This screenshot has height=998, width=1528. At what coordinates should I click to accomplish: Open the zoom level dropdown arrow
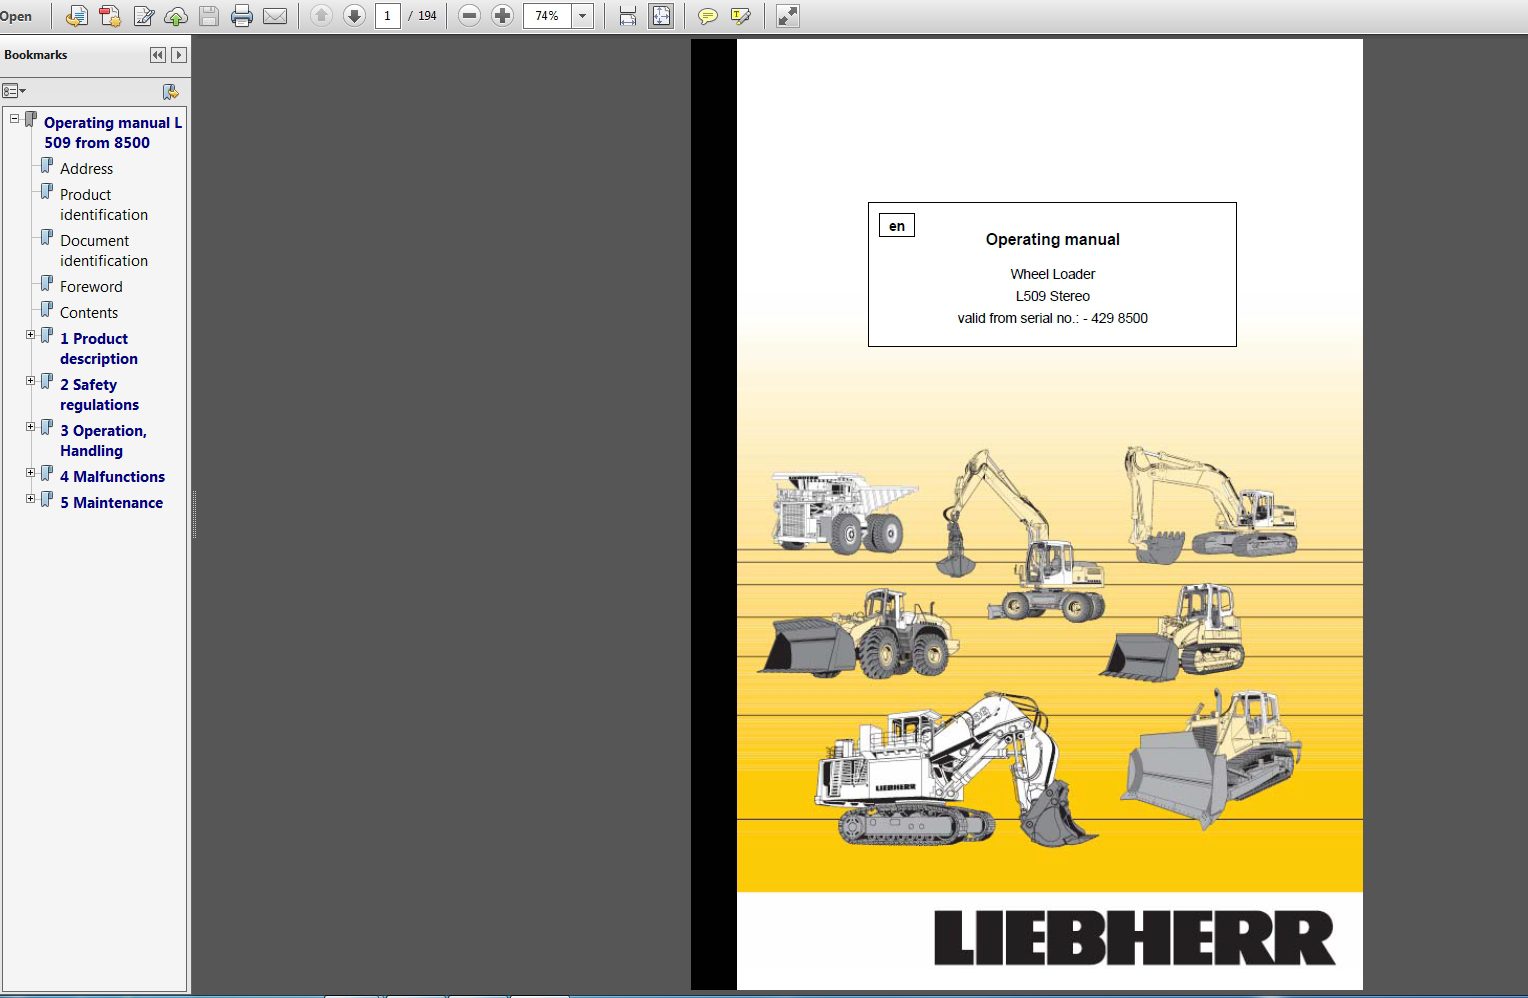[582, 16]
